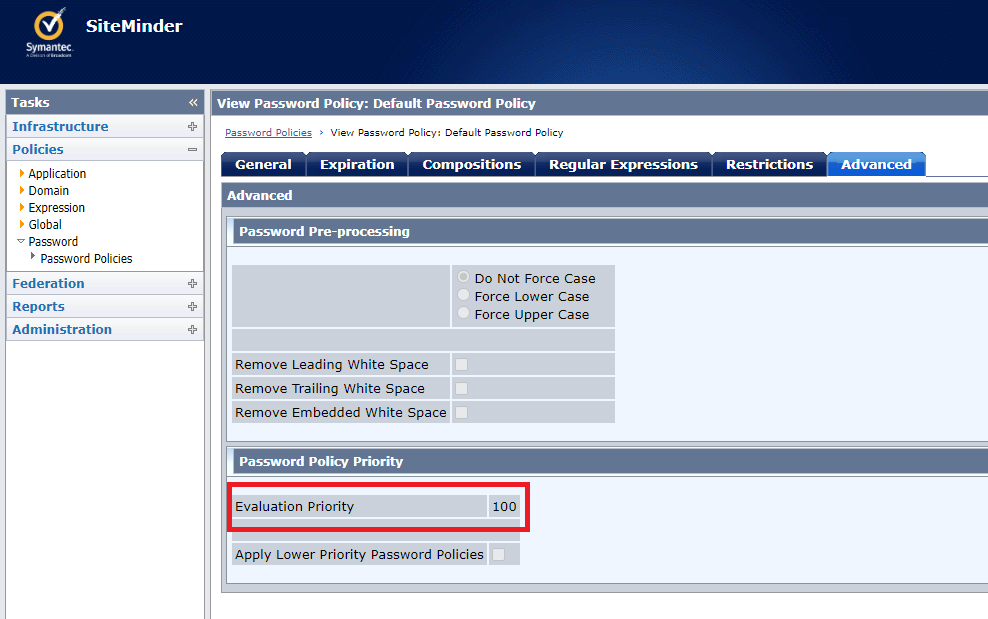The image size is (988, 619).
Task: Open the Expression policies item
Action: click(56, 207)
